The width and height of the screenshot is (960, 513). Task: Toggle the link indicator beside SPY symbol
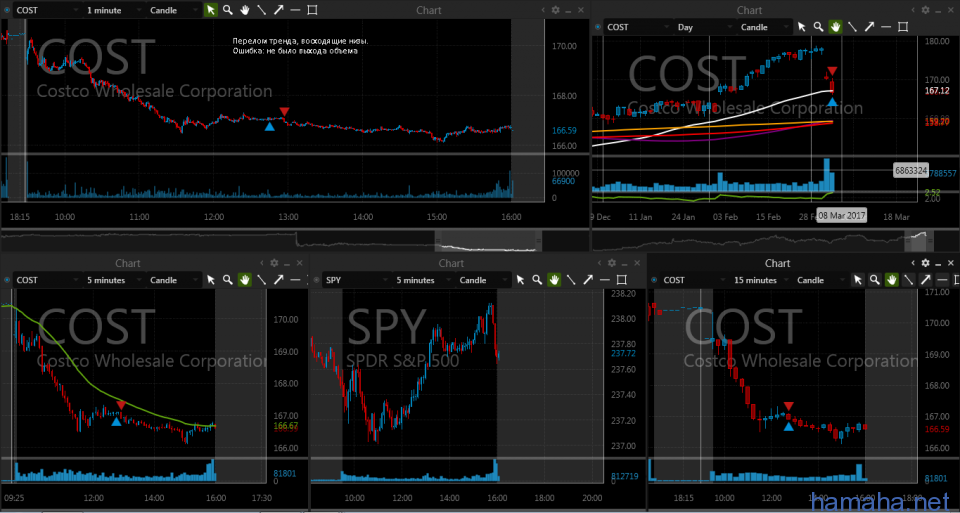[x=315, y=280]
